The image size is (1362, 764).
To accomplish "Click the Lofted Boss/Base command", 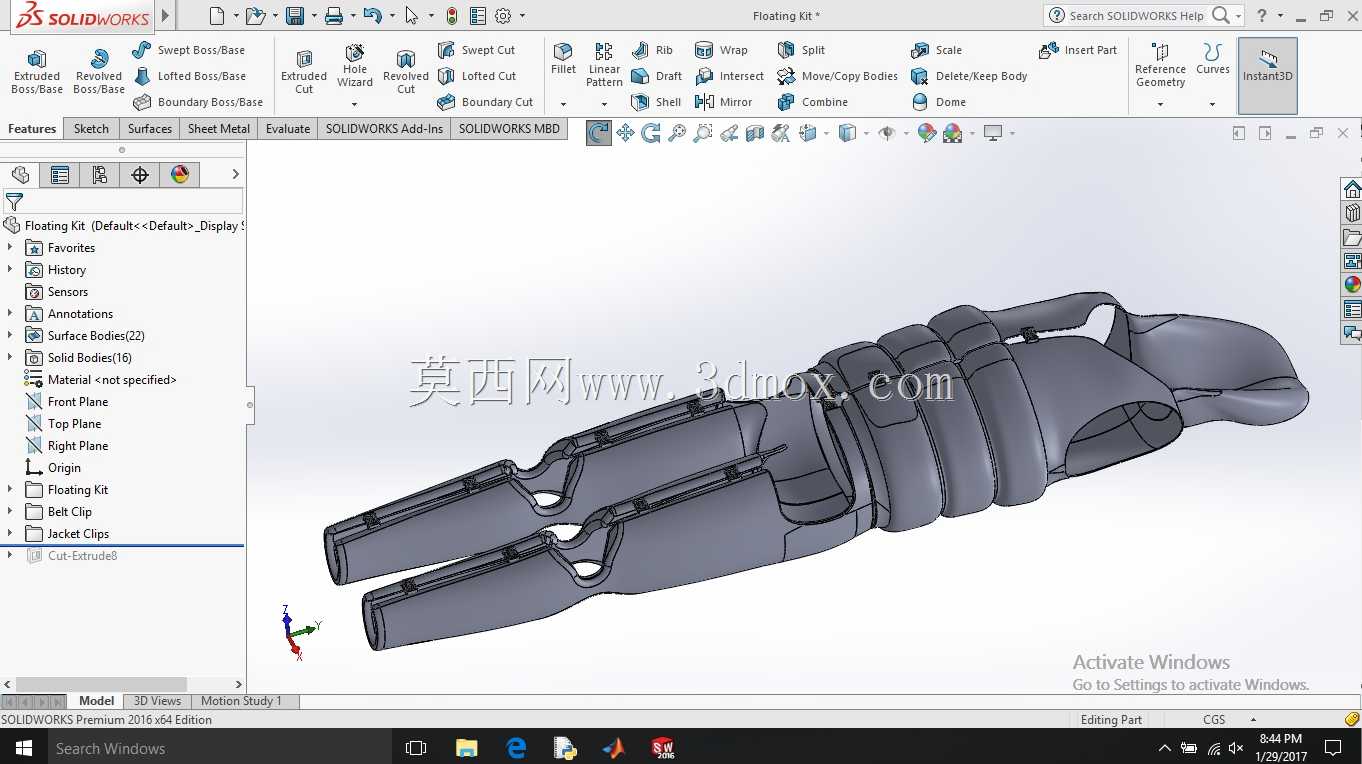I will [189, 76].
